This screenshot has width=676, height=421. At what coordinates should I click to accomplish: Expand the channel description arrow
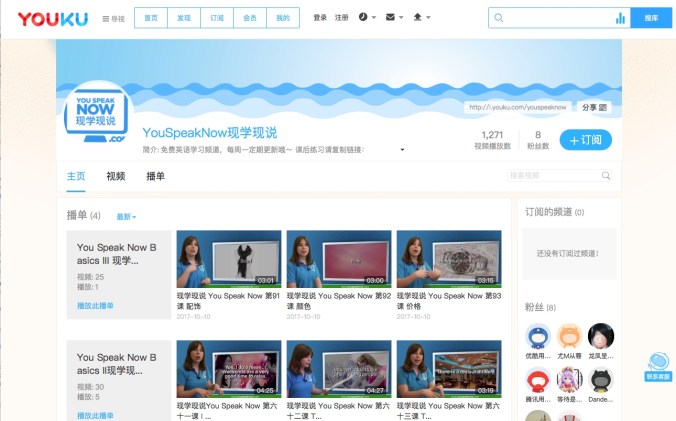coord(402,150)
